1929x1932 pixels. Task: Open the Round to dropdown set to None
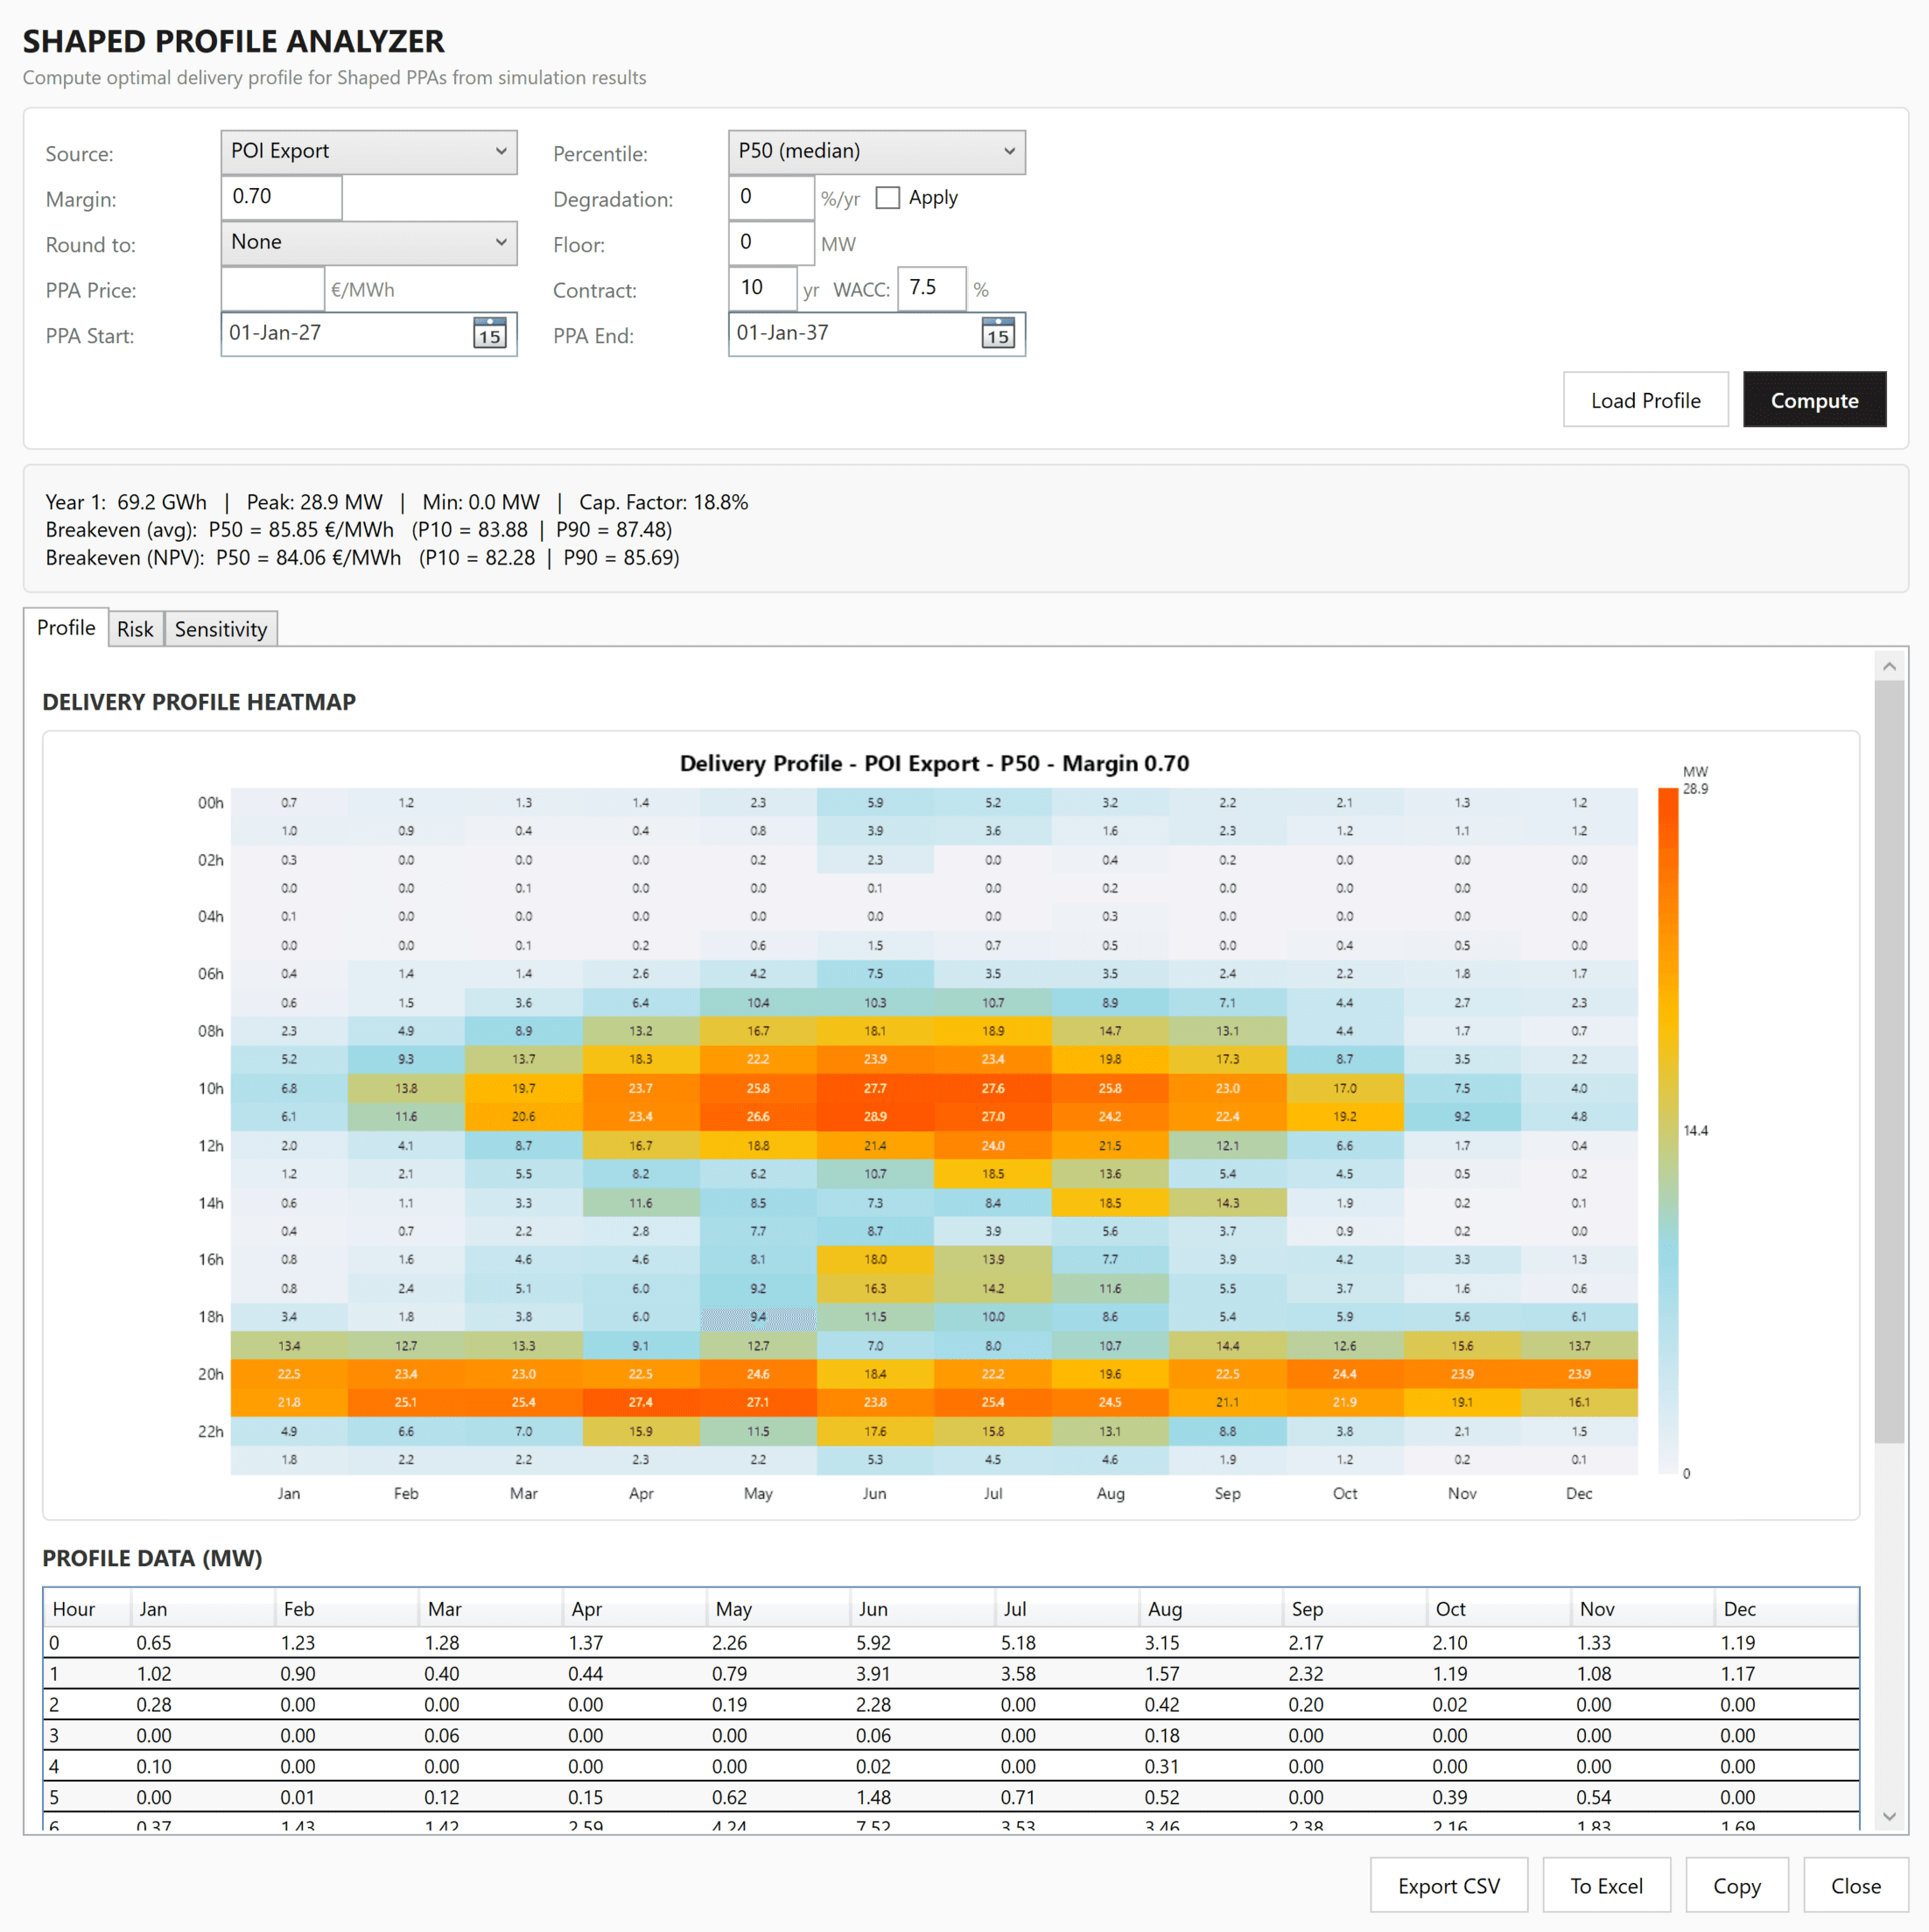click(x=369, y=243)
